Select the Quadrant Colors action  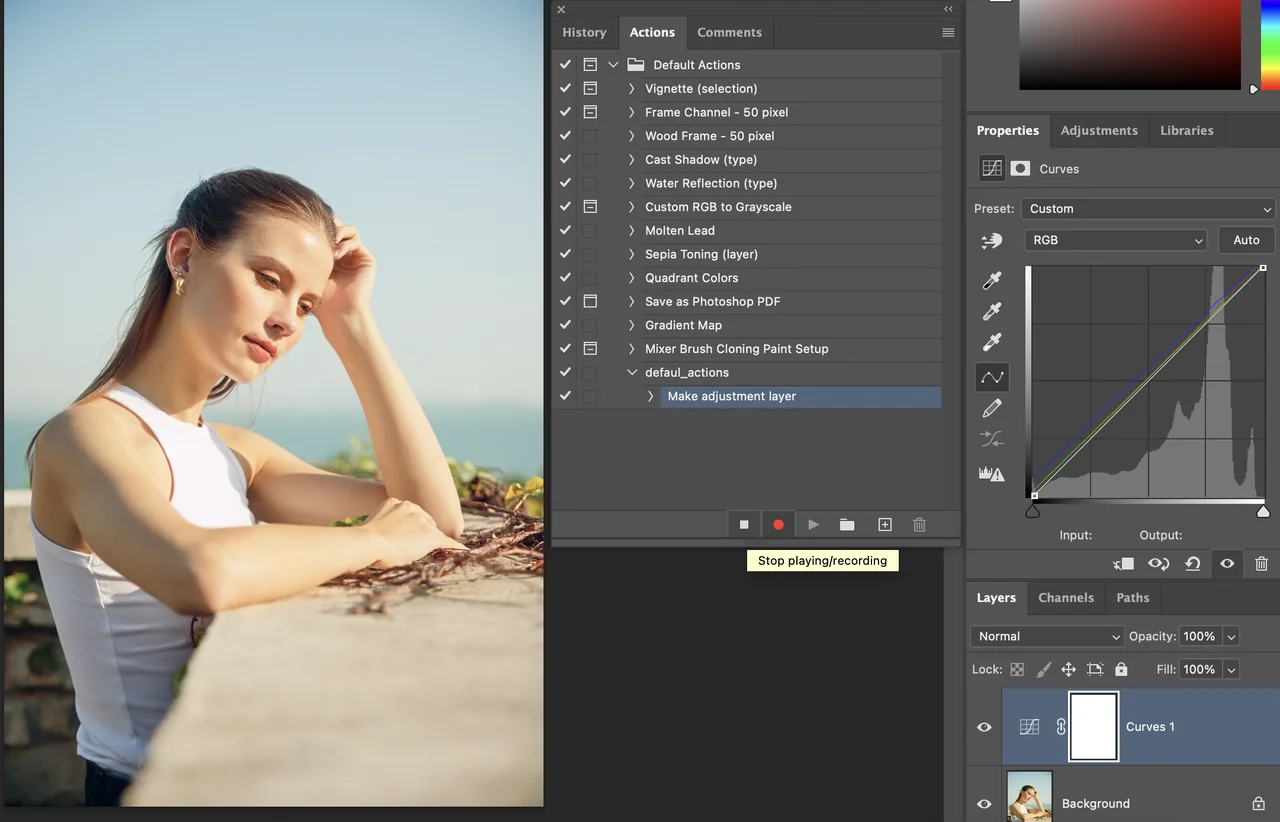point(692,278)
